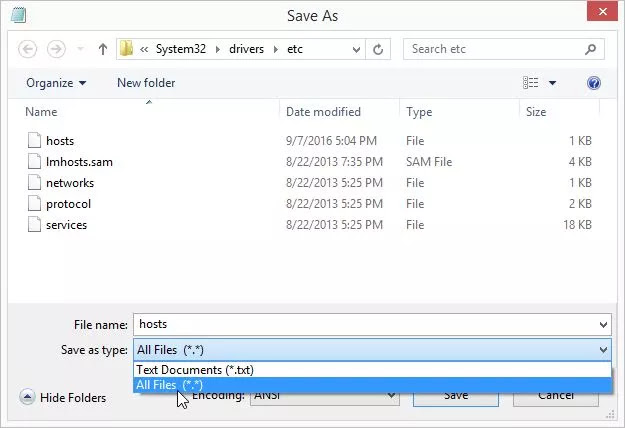Click the Cancel button
The image size is (625, 428).
556,400
